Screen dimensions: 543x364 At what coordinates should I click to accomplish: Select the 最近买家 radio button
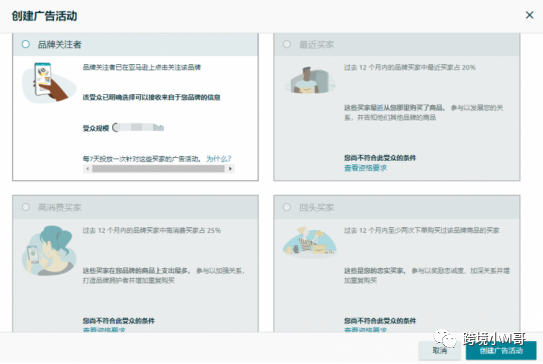click(x=287, y=44)
